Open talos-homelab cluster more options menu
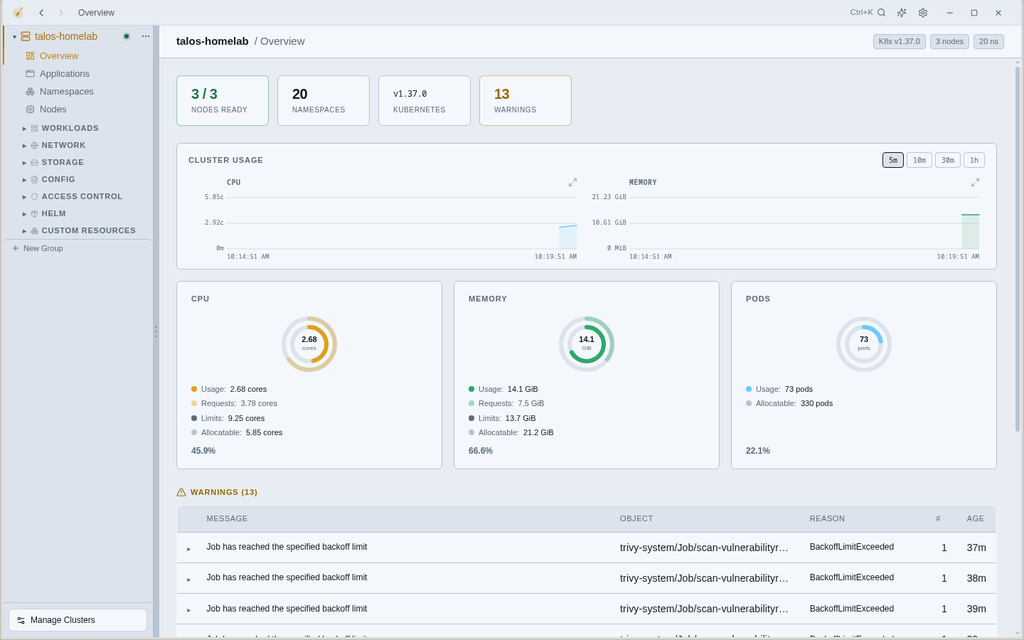 [x=146, y=36]
